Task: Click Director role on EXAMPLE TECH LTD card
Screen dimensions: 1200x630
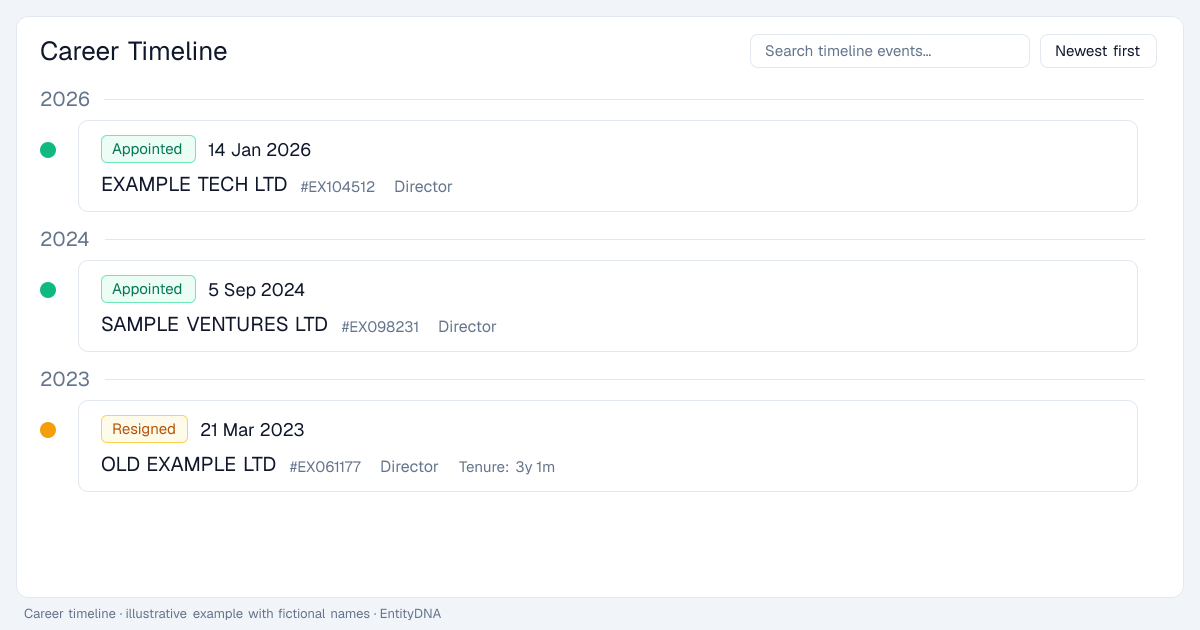Action: click(423, 187)
